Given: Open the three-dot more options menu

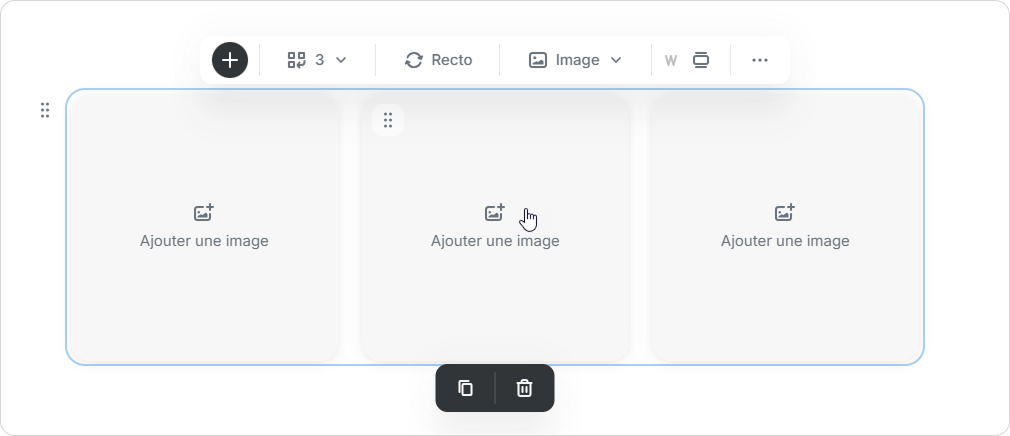Looking at the screenshot, I should [760, 60].
